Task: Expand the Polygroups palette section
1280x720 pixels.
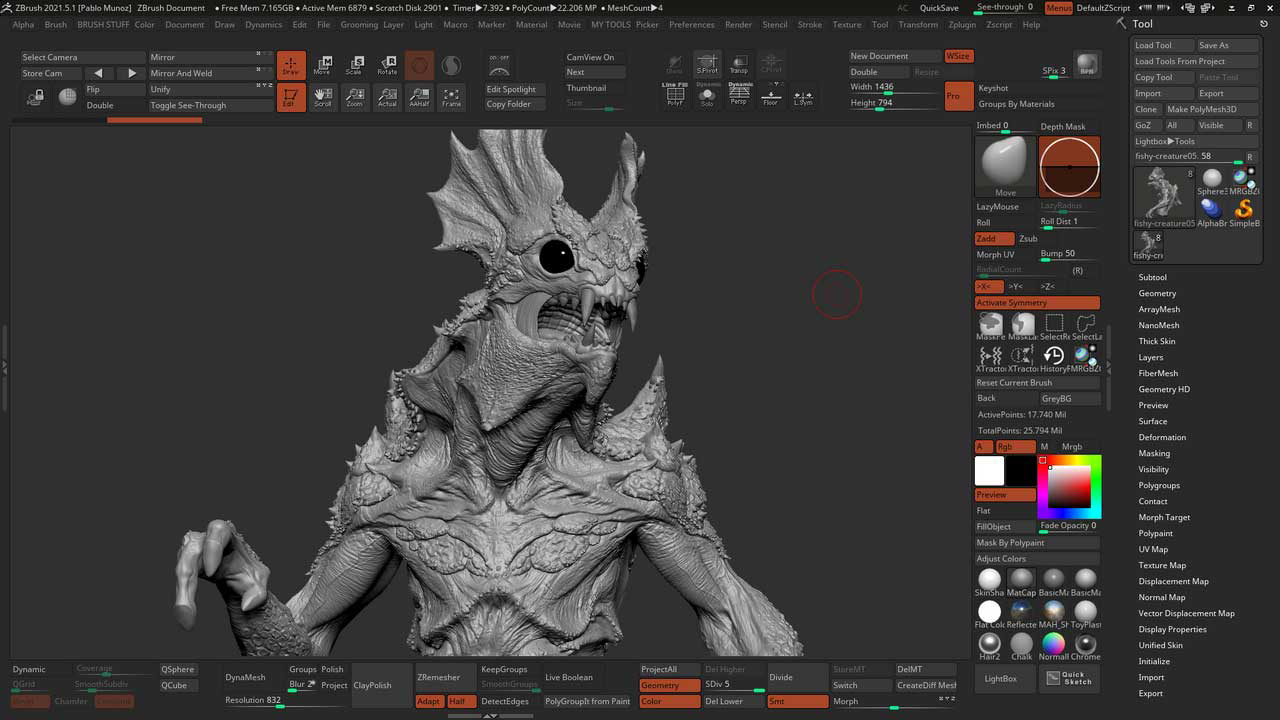Action: point(1159,485)
